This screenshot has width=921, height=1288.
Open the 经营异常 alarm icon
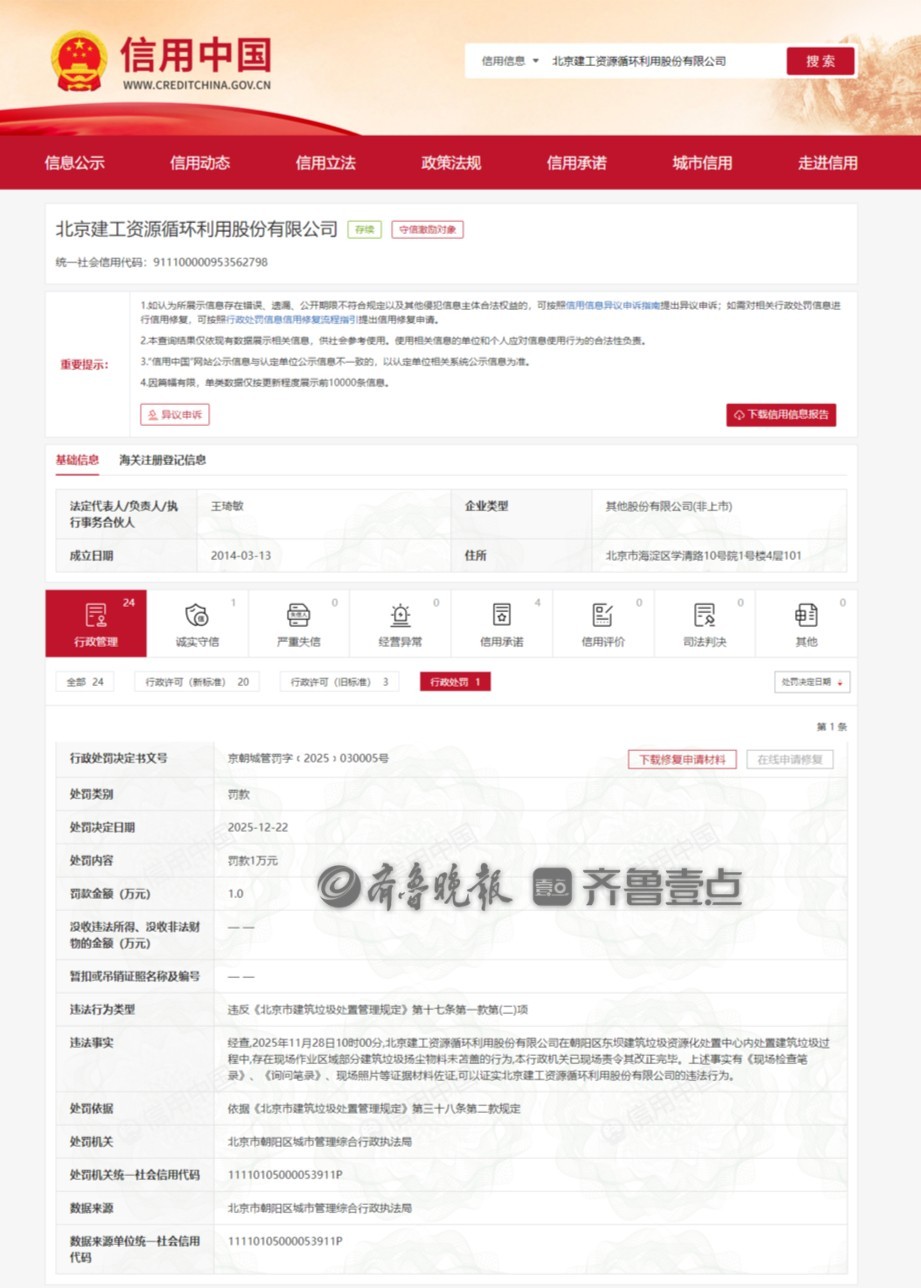click(400, 615)
